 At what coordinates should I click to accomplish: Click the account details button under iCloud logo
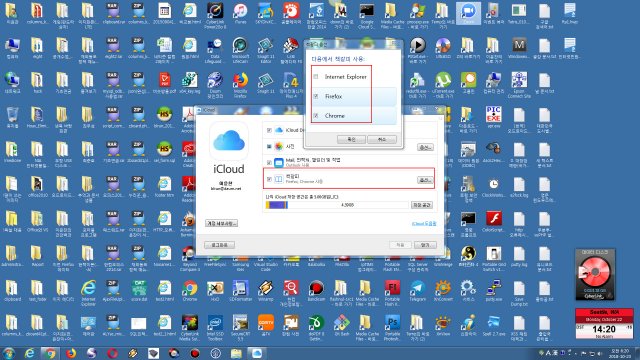[221, 223]
